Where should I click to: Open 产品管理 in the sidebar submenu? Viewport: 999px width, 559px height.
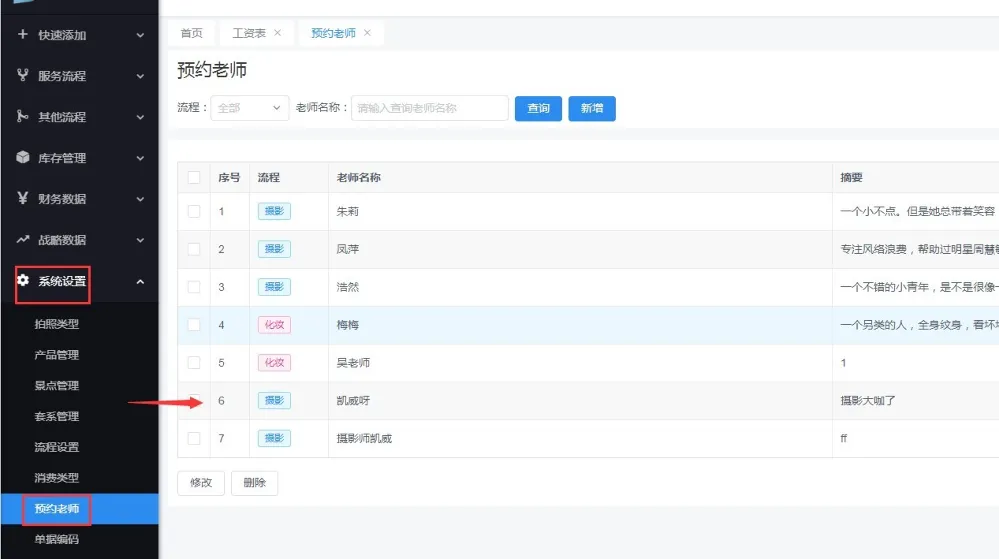point(56,355)
